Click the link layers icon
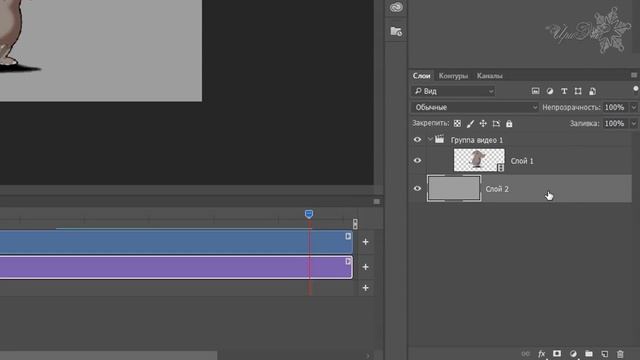Image resolution: width=640 pixels, height=360 pixels. click(x=525, y=353)
